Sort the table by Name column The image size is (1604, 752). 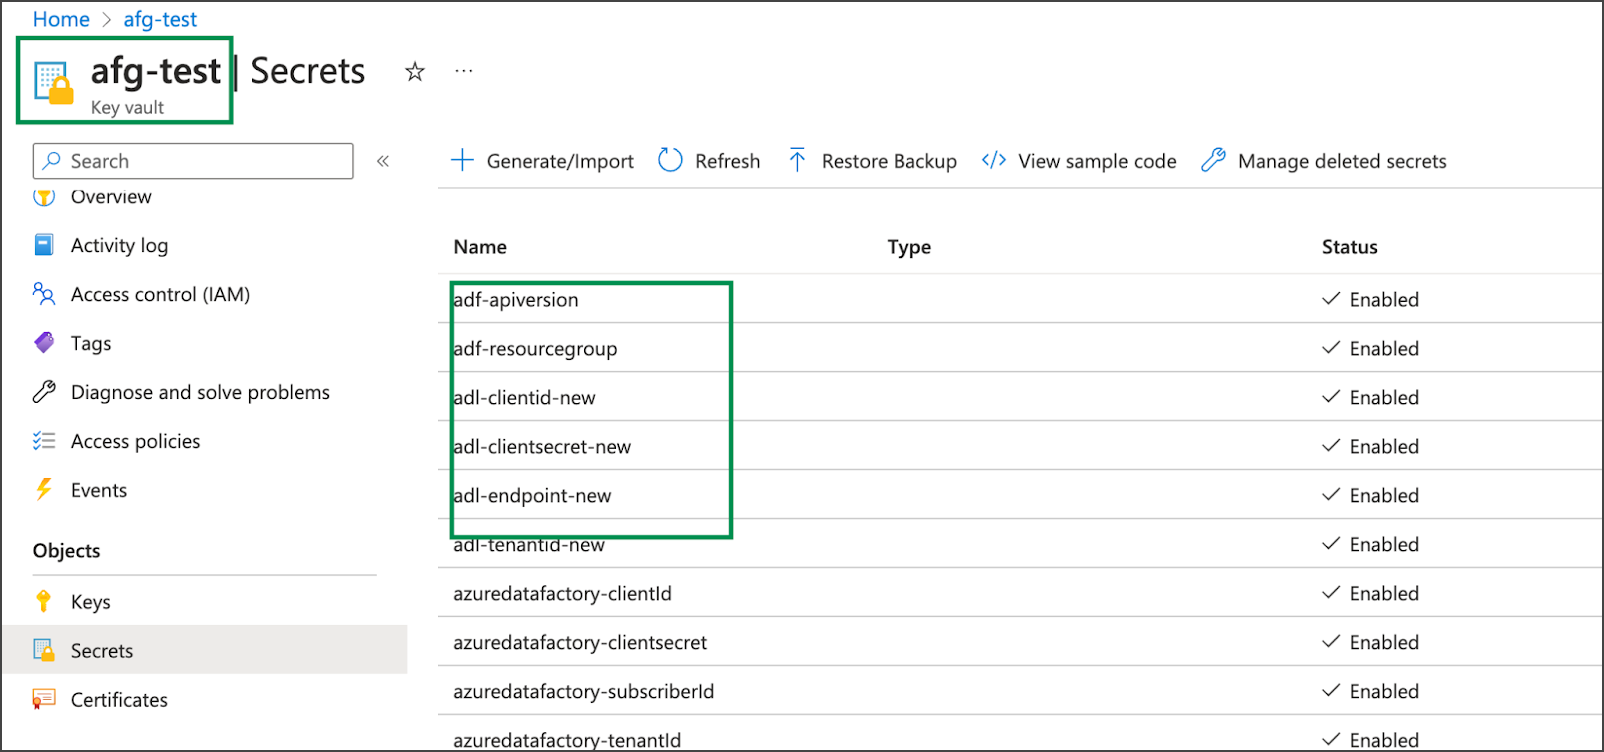click(x=480, y=247)
